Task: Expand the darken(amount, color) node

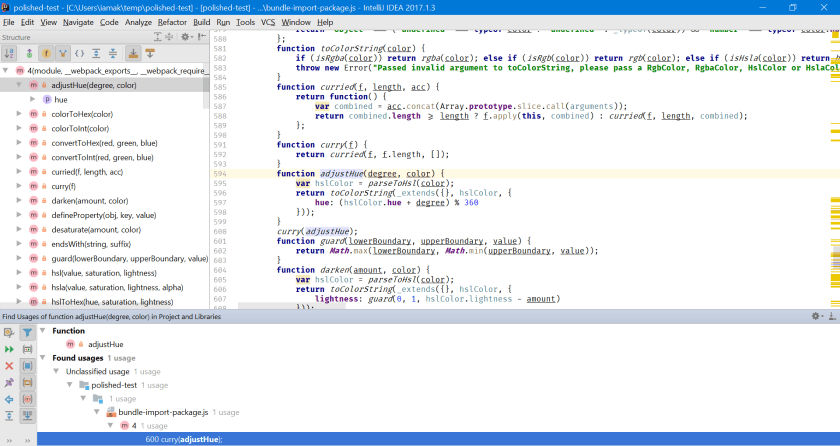Action: [x=19, y=200]
